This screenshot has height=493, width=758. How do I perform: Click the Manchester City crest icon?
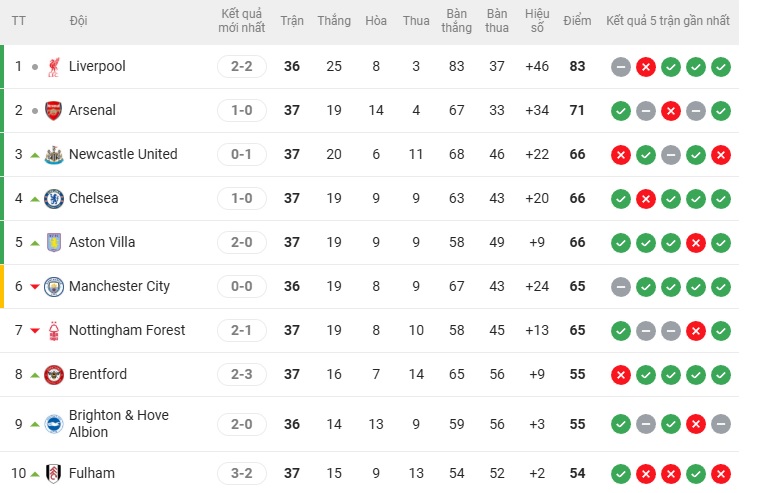[54, 287]
